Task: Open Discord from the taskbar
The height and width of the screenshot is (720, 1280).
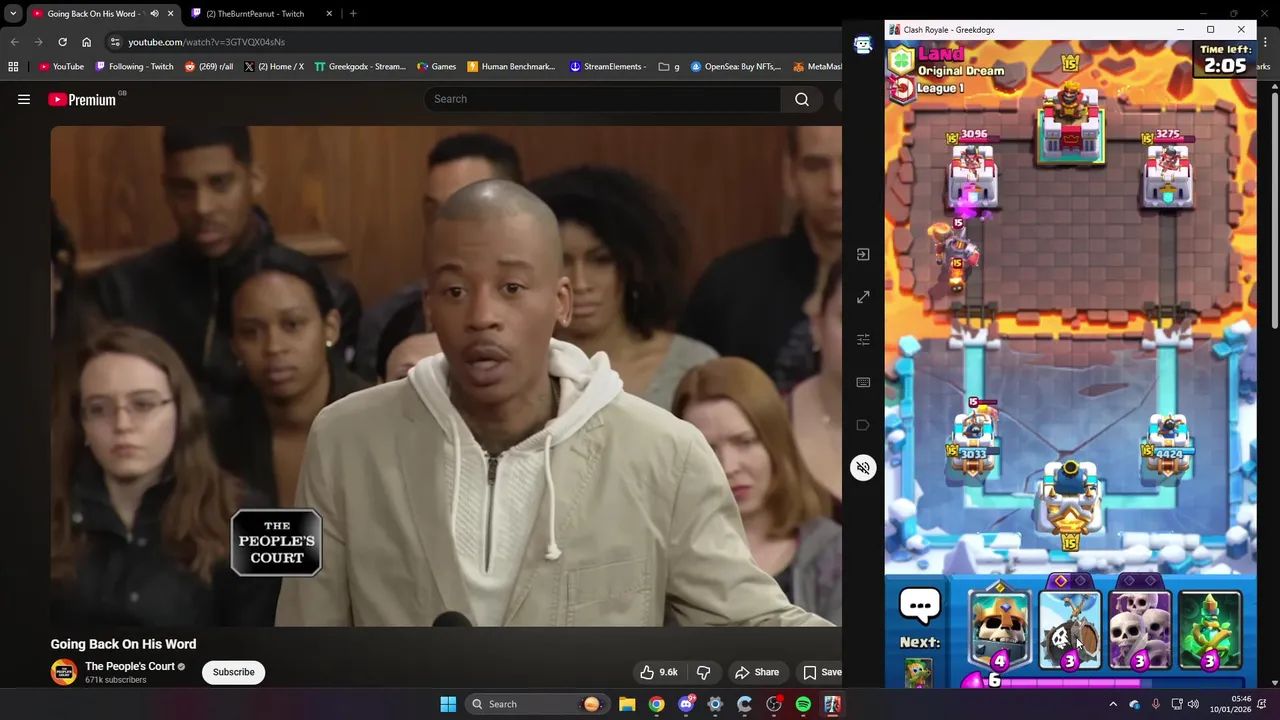Action: point(686,704)
